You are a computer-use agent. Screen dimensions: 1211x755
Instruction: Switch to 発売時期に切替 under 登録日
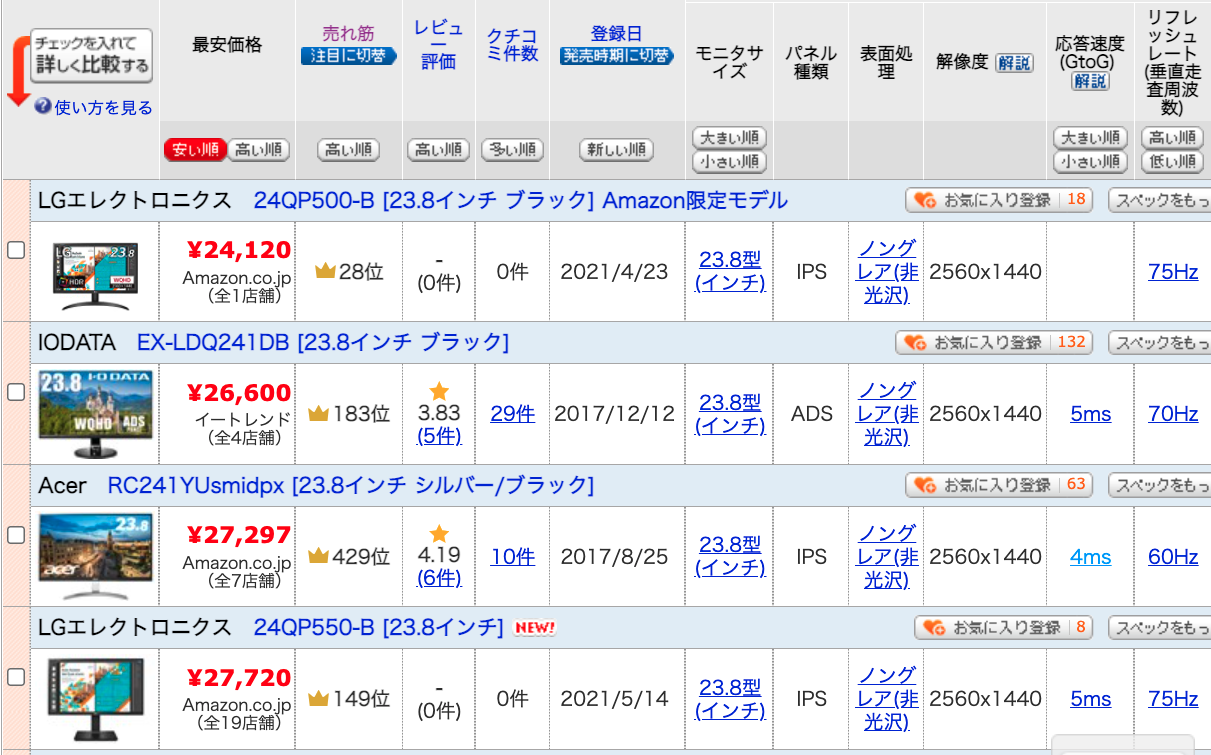tap(615, 56)
